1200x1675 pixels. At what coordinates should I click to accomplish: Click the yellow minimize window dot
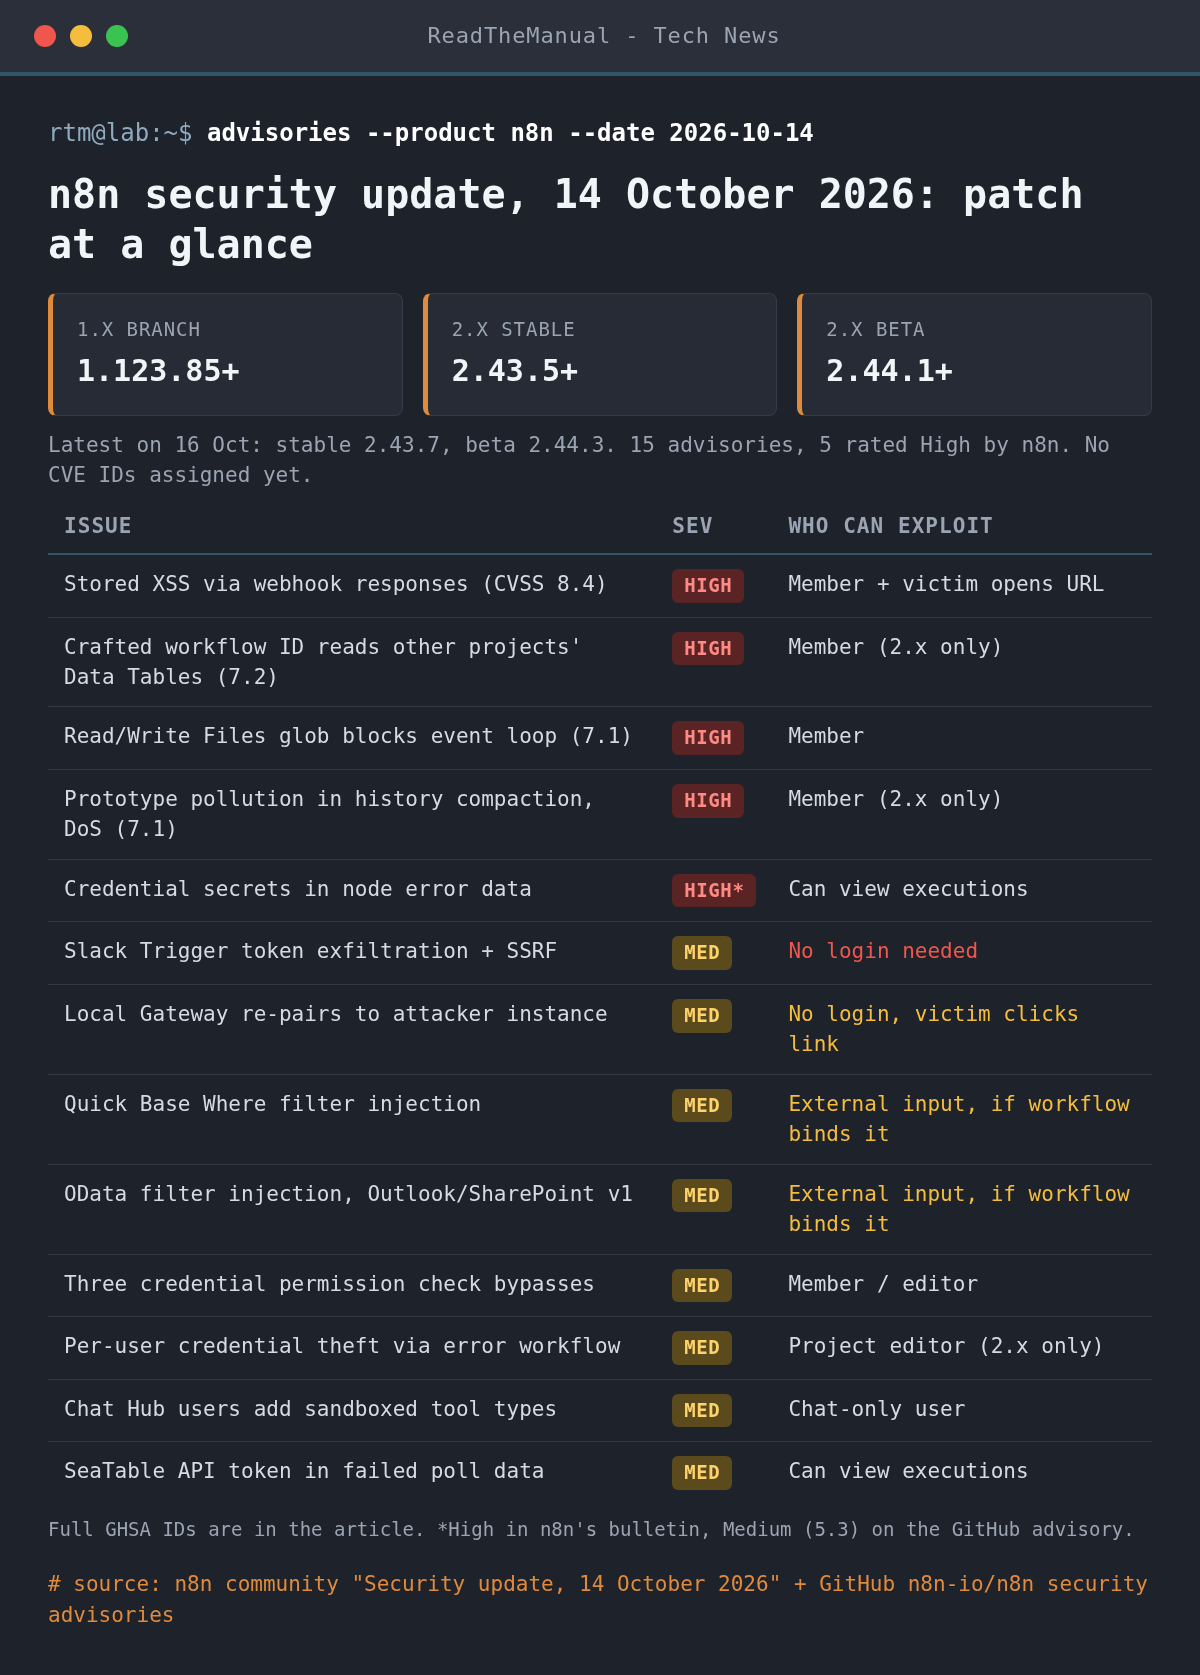coord(81,36)
